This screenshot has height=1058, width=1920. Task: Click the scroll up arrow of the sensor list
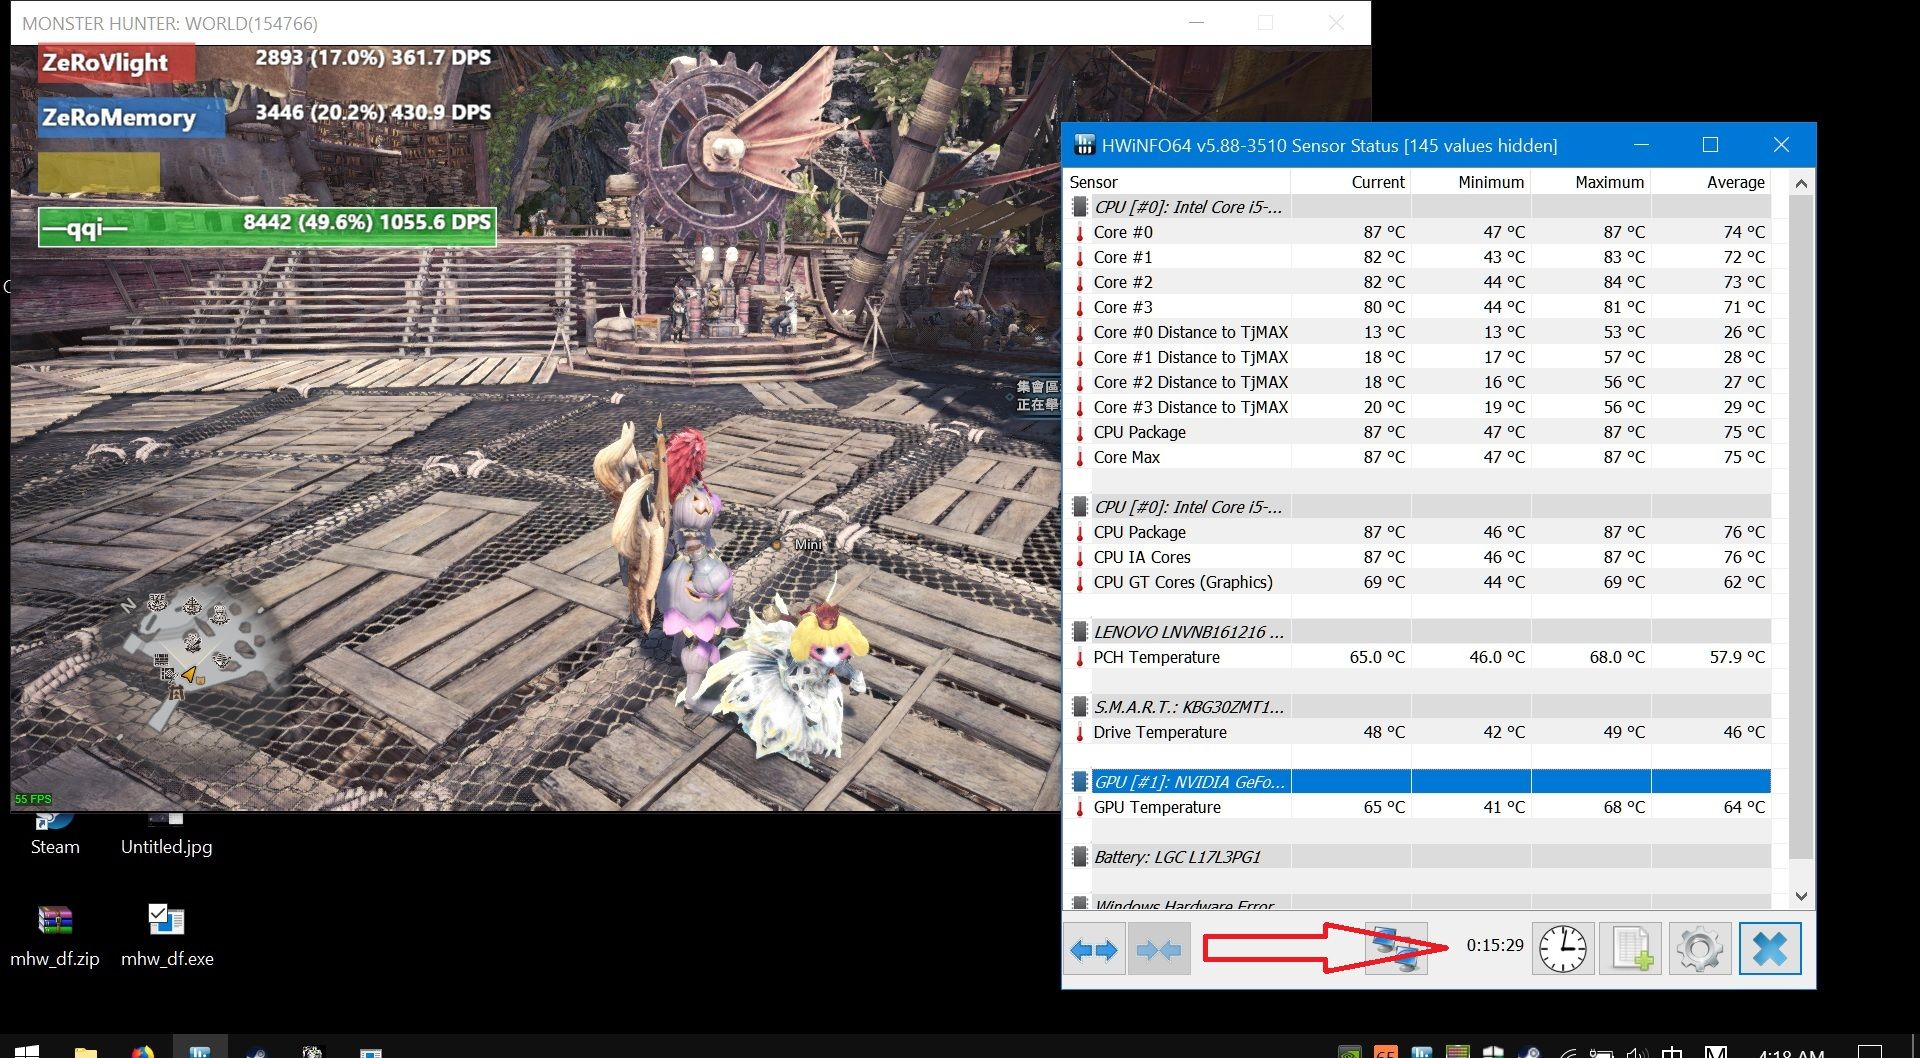pyautogui.click(x=1801, y=183)
